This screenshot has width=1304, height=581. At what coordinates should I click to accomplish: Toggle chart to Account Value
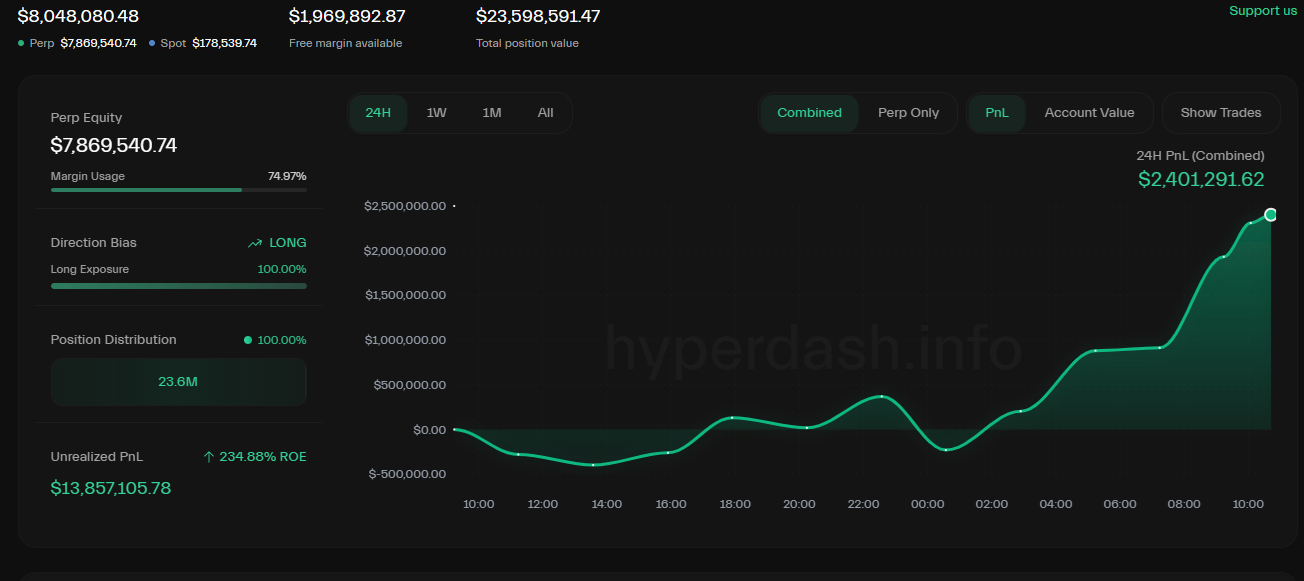pyautogui.click(x=1089, y=113)
